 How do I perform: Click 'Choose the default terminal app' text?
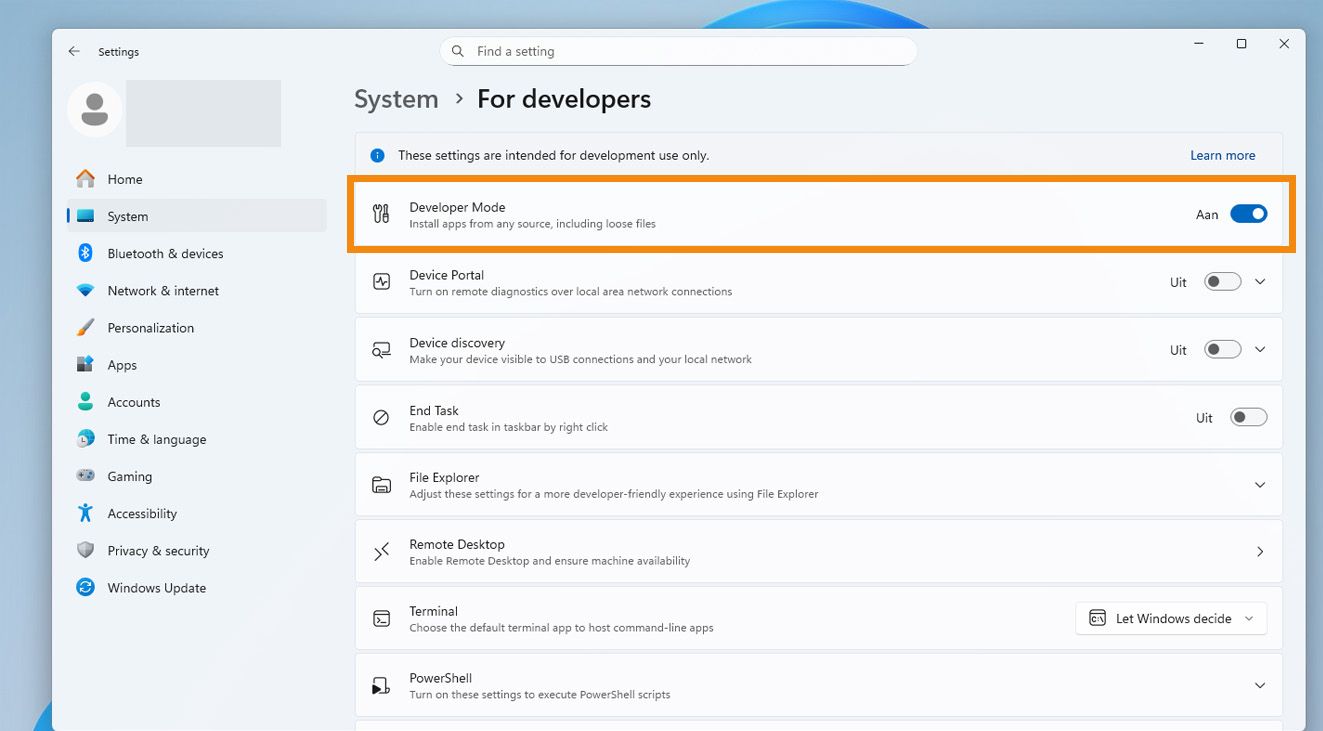click(x=561, y=628)
